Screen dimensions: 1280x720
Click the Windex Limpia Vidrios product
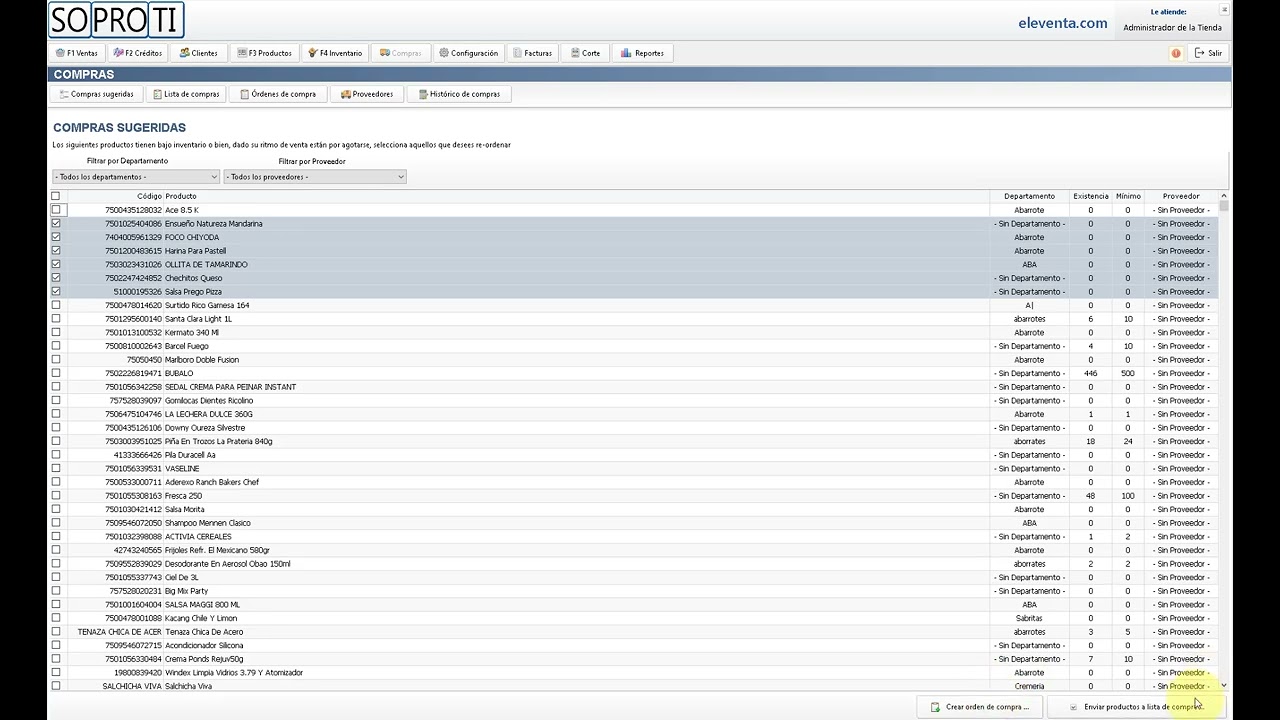coord(234,673)
